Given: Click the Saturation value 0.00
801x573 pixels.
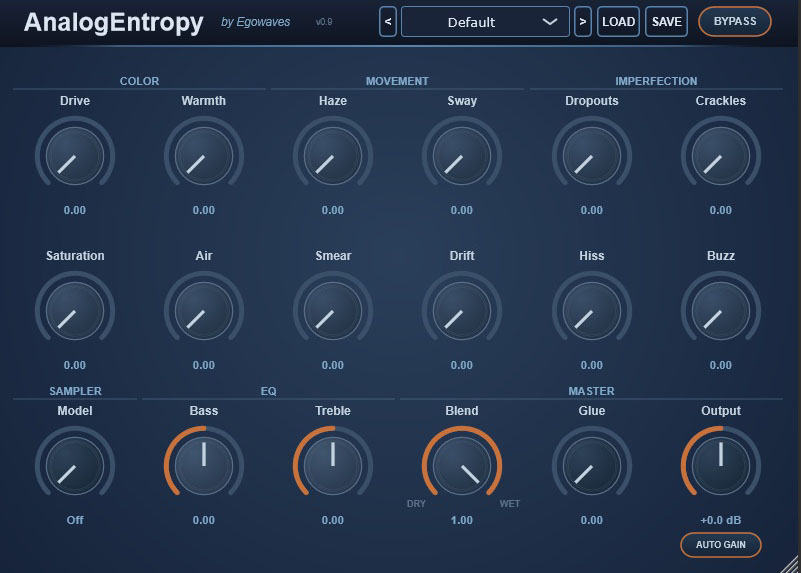Looking at the screenshot, I should (x=75, y=366).
